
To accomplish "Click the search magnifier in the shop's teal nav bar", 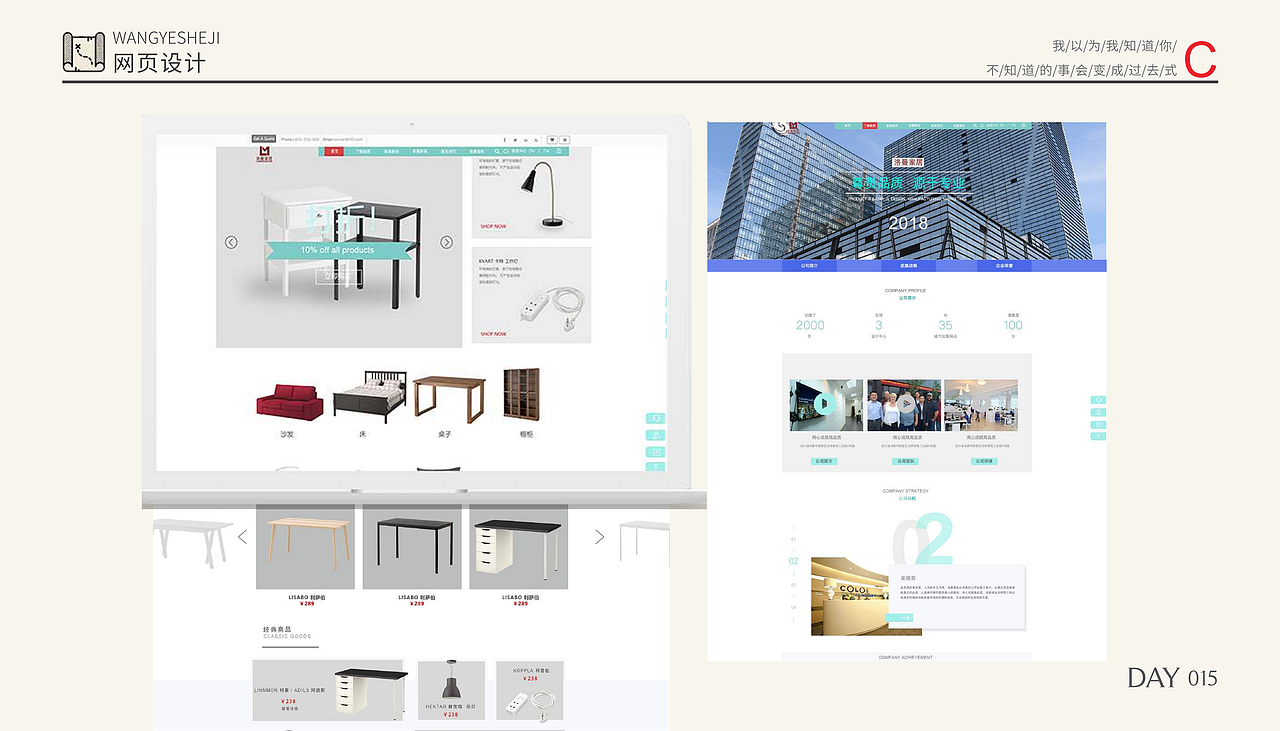I will pos(497,151).
